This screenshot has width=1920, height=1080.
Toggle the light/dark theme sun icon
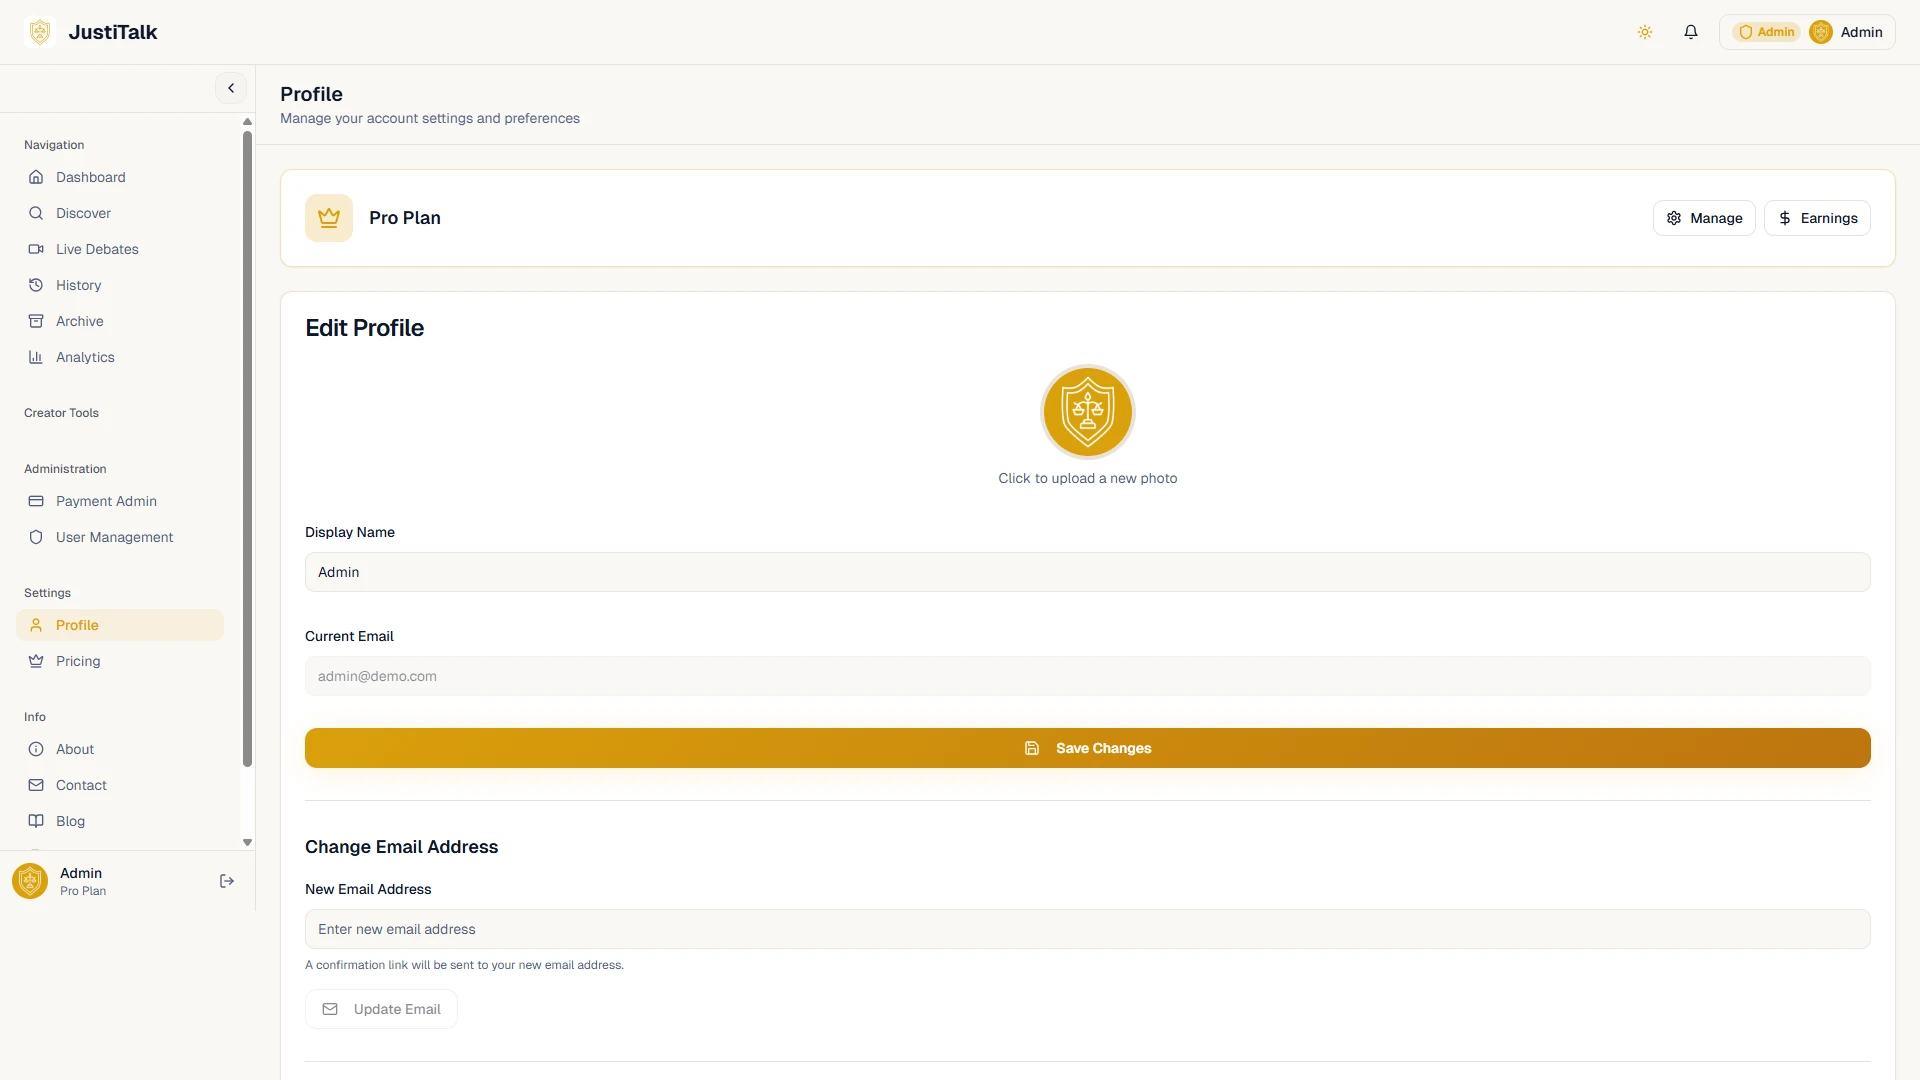[1645, 32]
